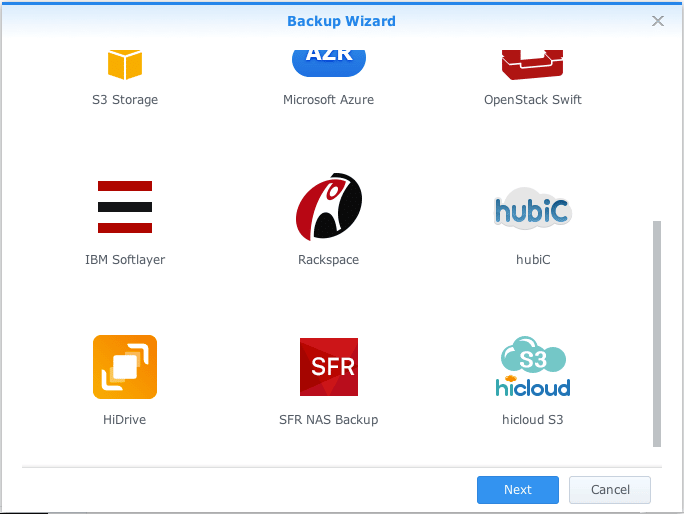Select the S3 Storage icon
The image size is (684, 514).
(x=125, y=62)
